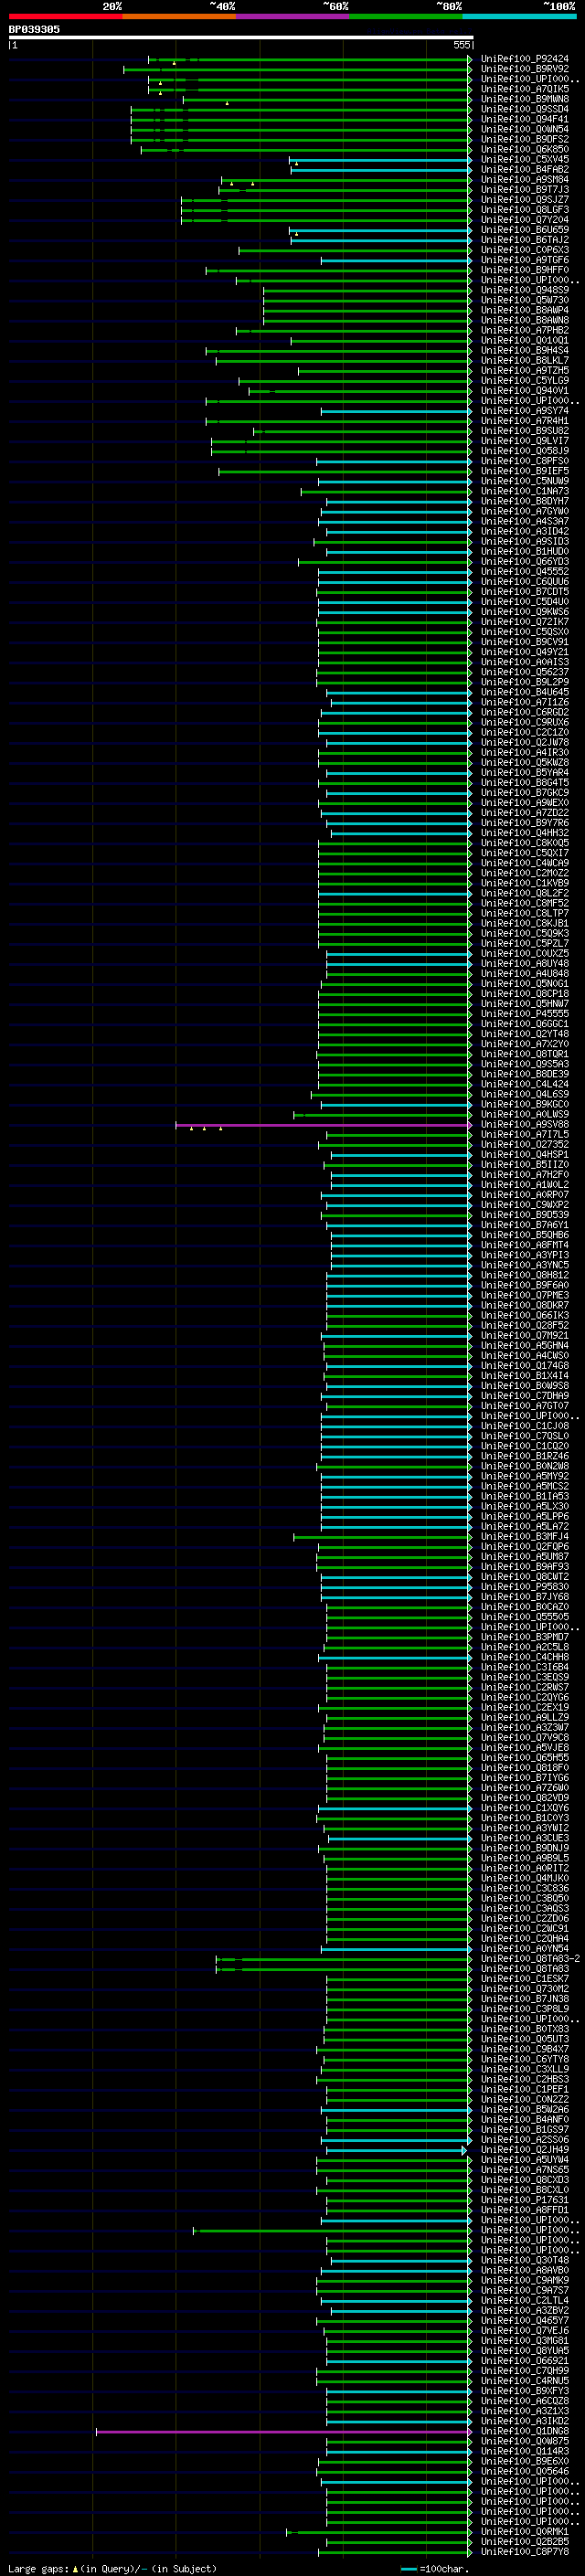Click the UniRef100_B9T7J3 label
Image resolution: width=585 pixels, height=2576 pixels.
[524, 190]
